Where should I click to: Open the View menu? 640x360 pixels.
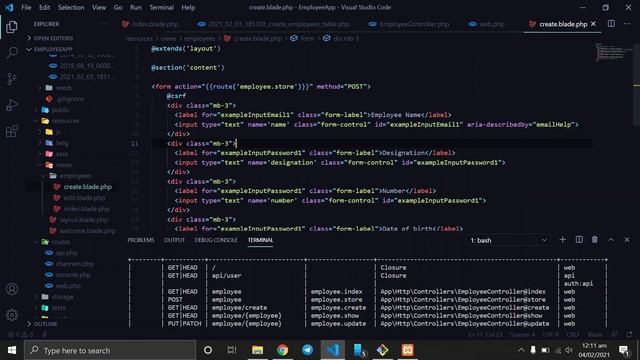(99, 7)
